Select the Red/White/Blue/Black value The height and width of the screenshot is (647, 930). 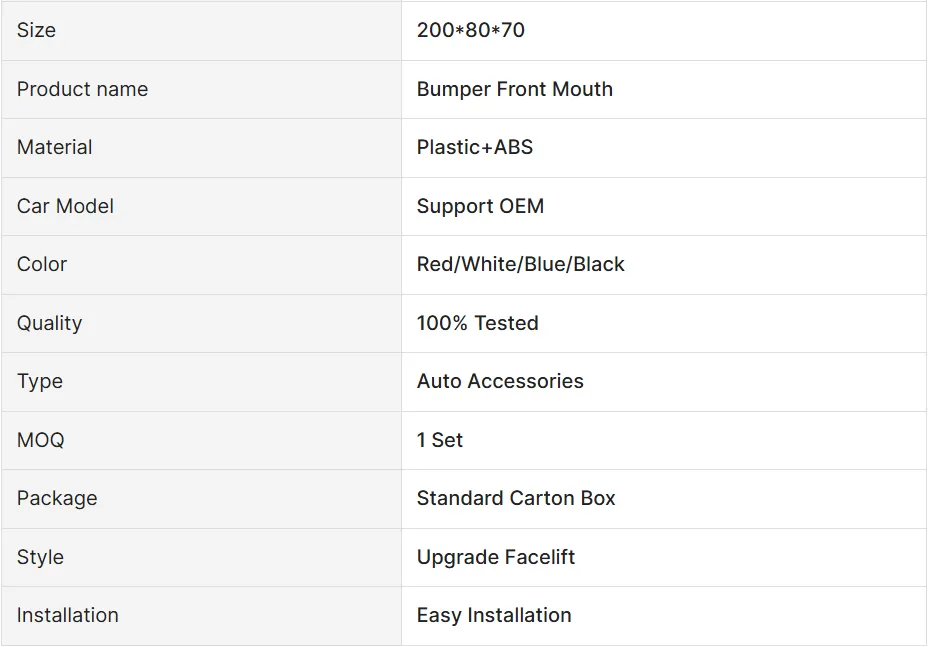point(521,264)
